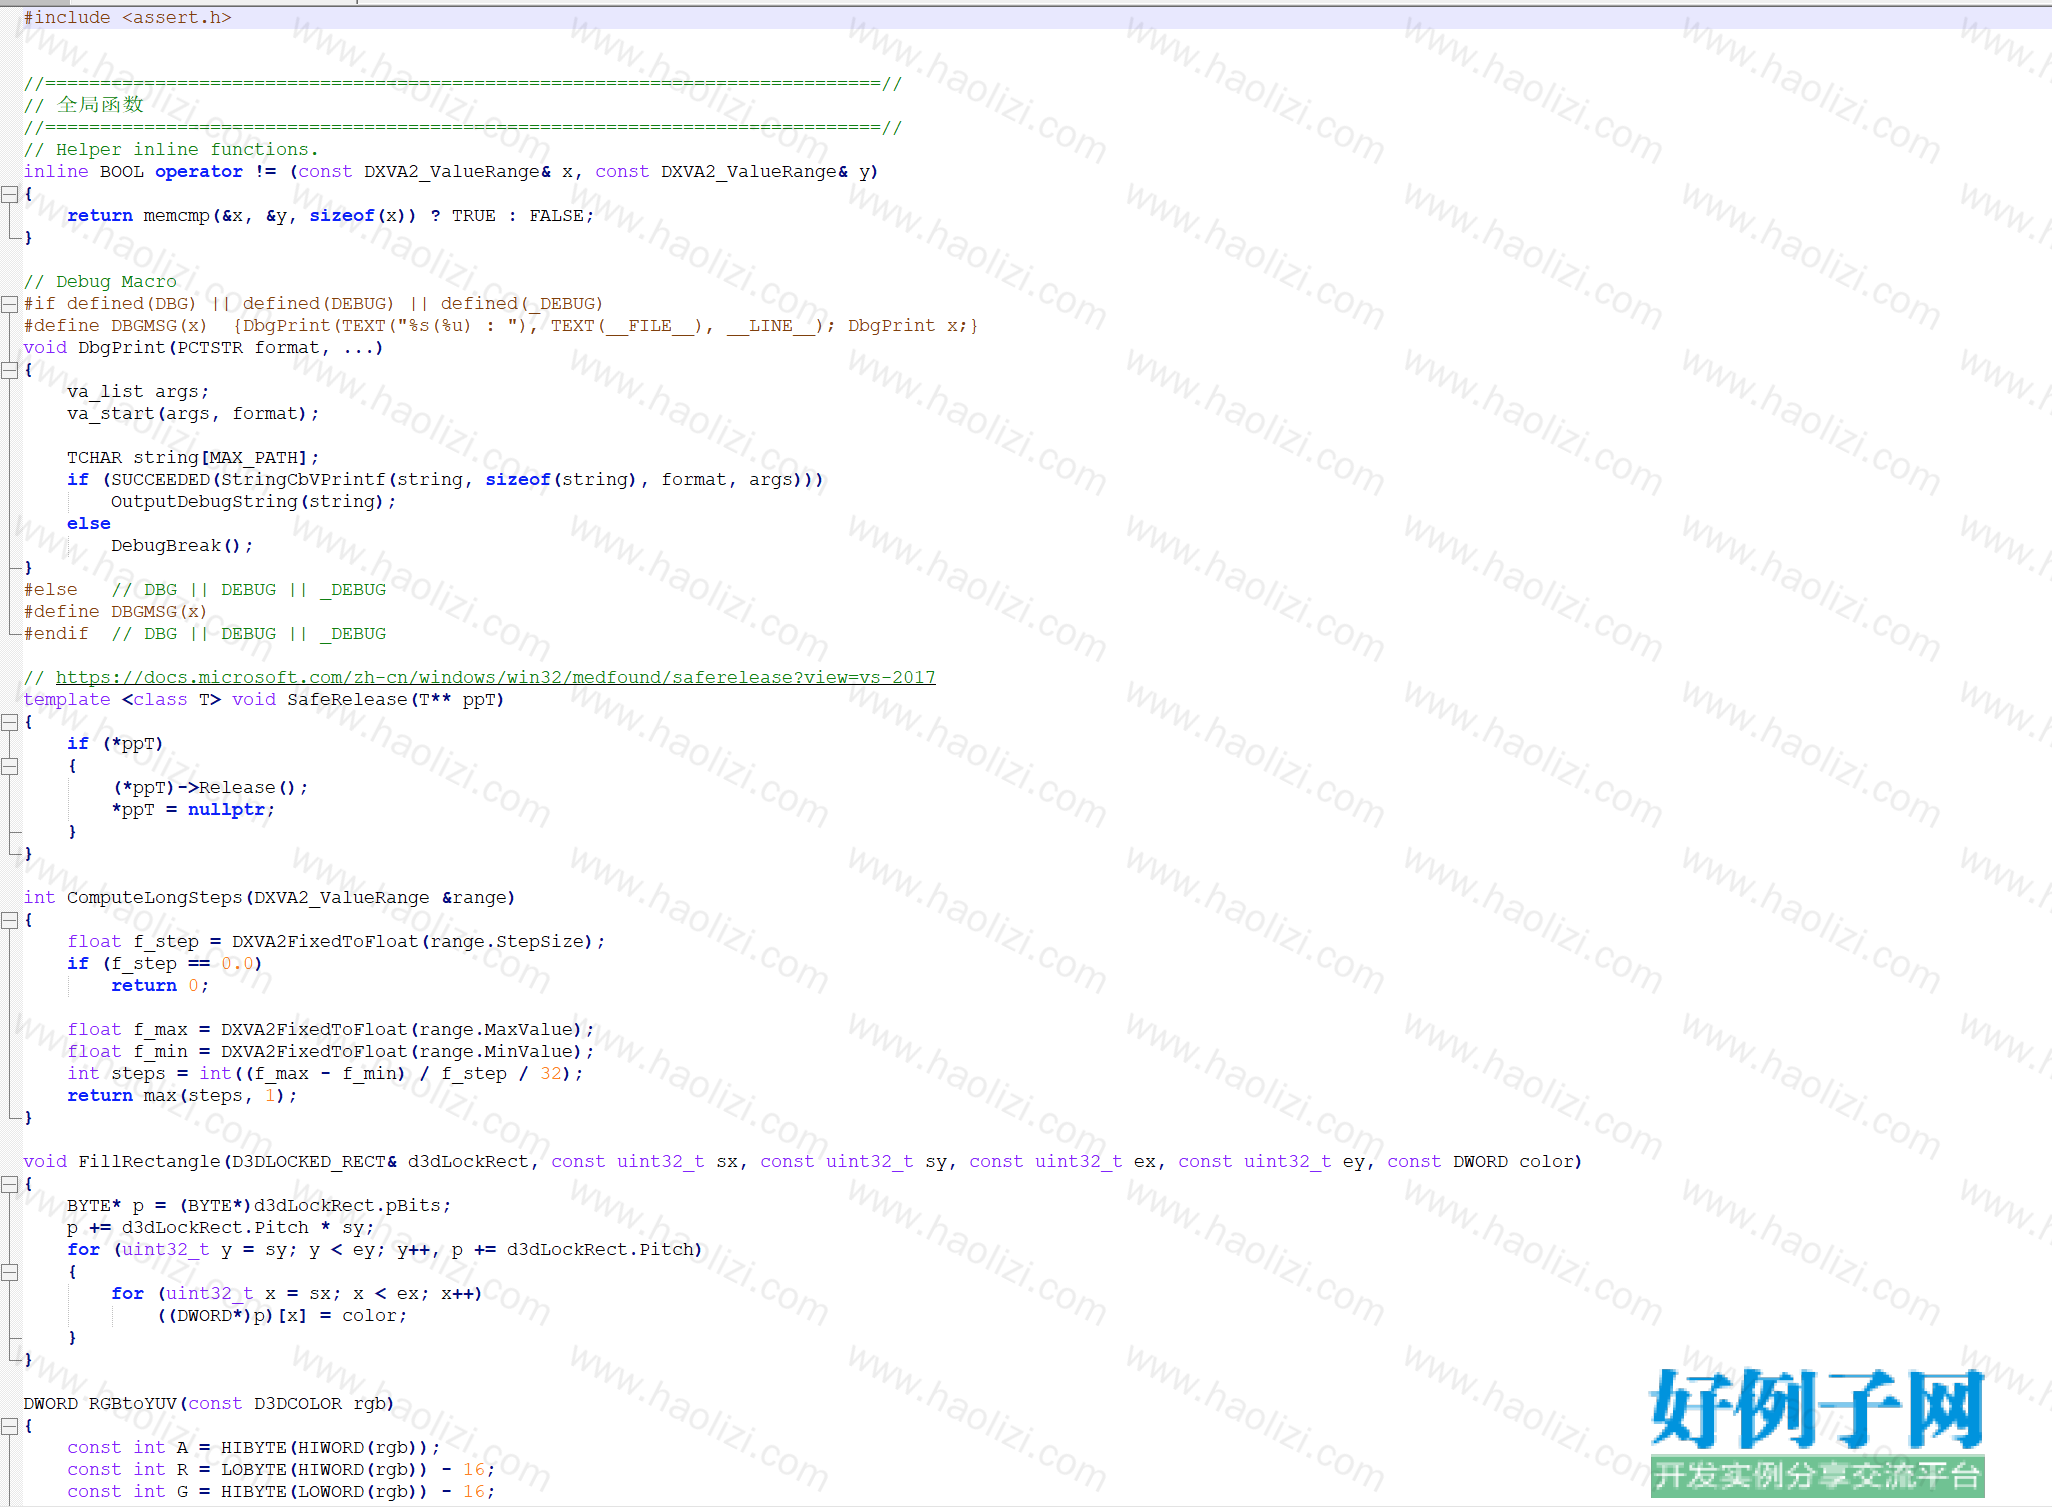The height and width of the screenshot is (1508, 2052).
Task: Collapse the RGBtoYUV function body fold
Action: point(9,1426)
